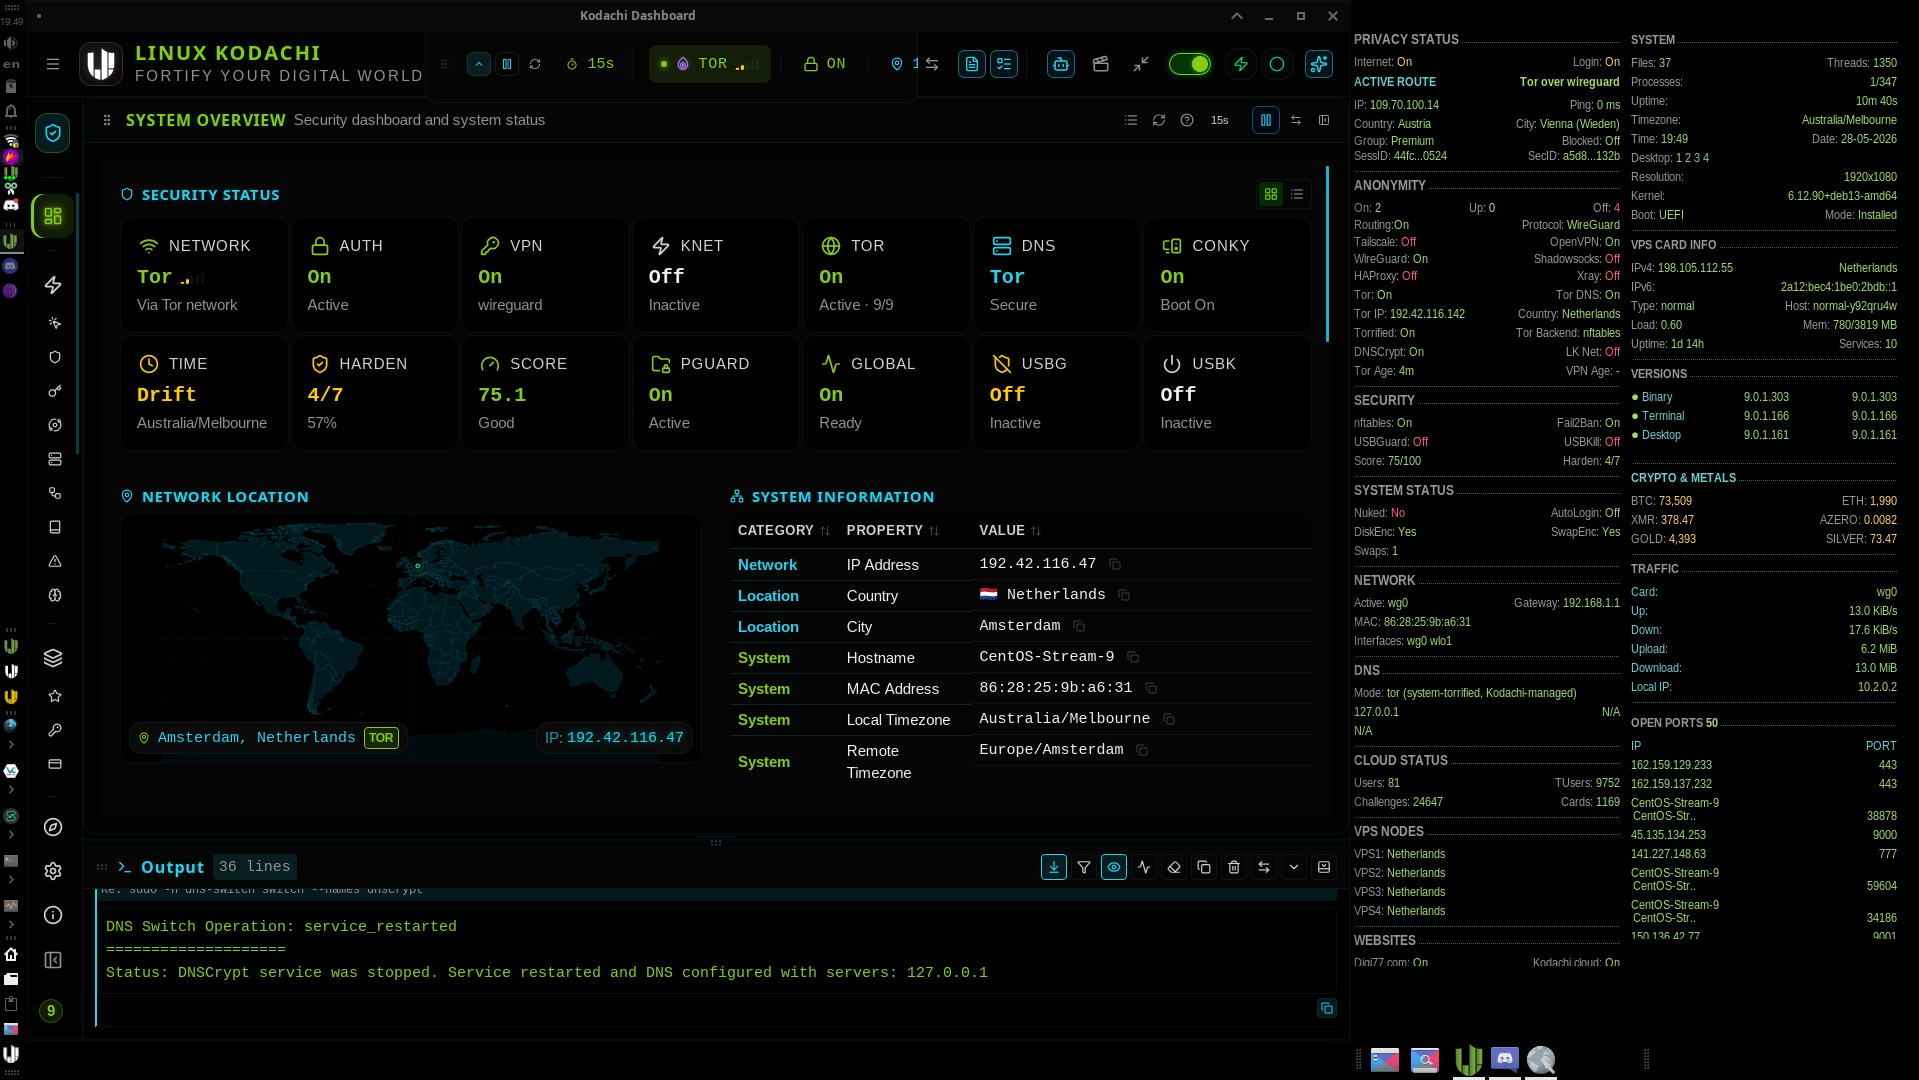Copy the DNS Switch Operation output block
This screenshot has height=1080, width=1919.
pyautogui.click(x=1327, y=1008)
